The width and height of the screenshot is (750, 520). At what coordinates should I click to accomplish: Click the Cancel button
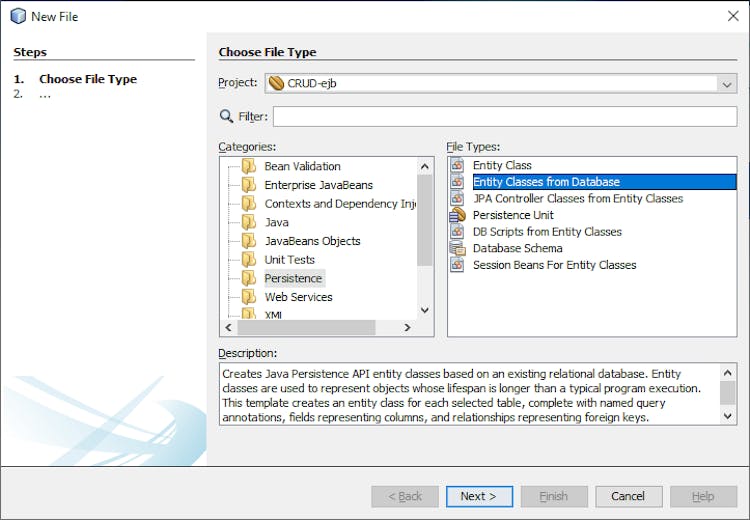pos(628,496)
